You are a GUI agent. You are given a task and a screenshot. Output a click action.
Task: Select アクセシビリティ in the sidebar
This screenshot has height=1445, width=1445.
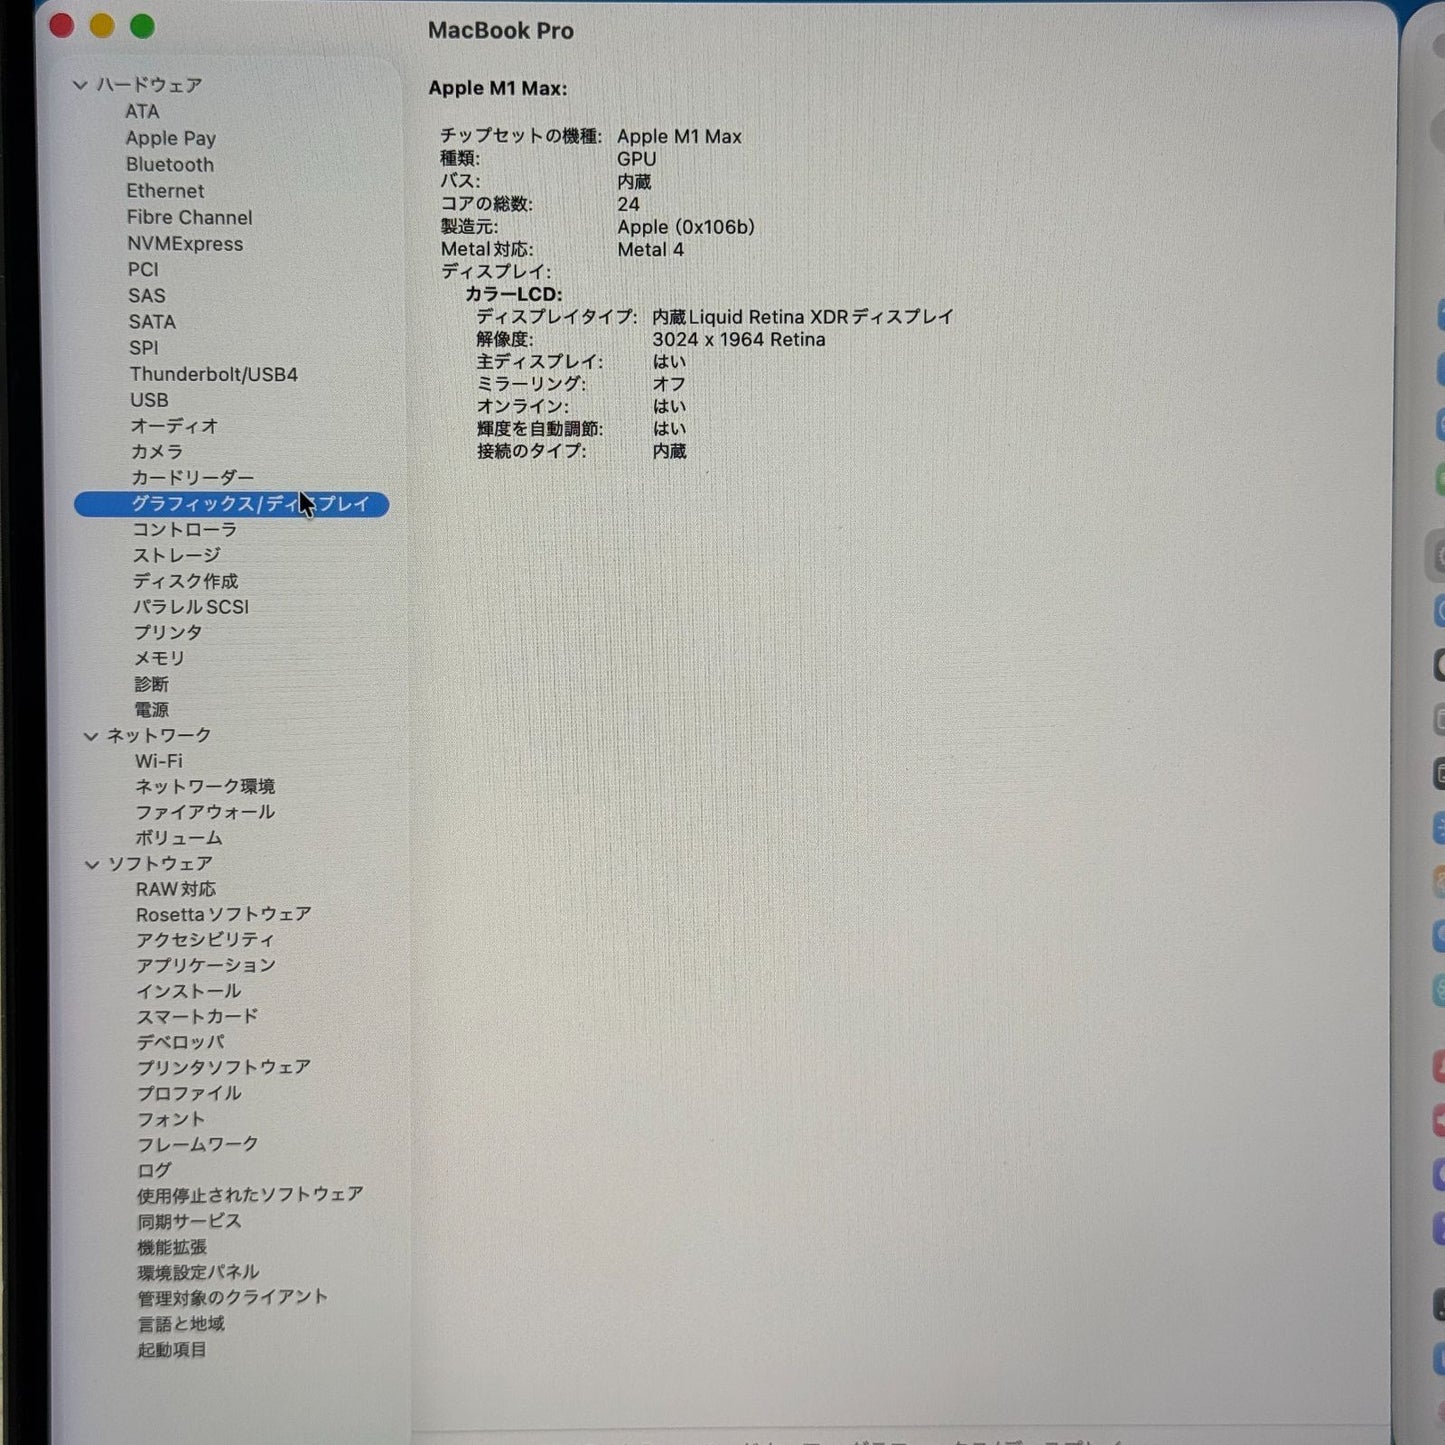click(205, 941)
